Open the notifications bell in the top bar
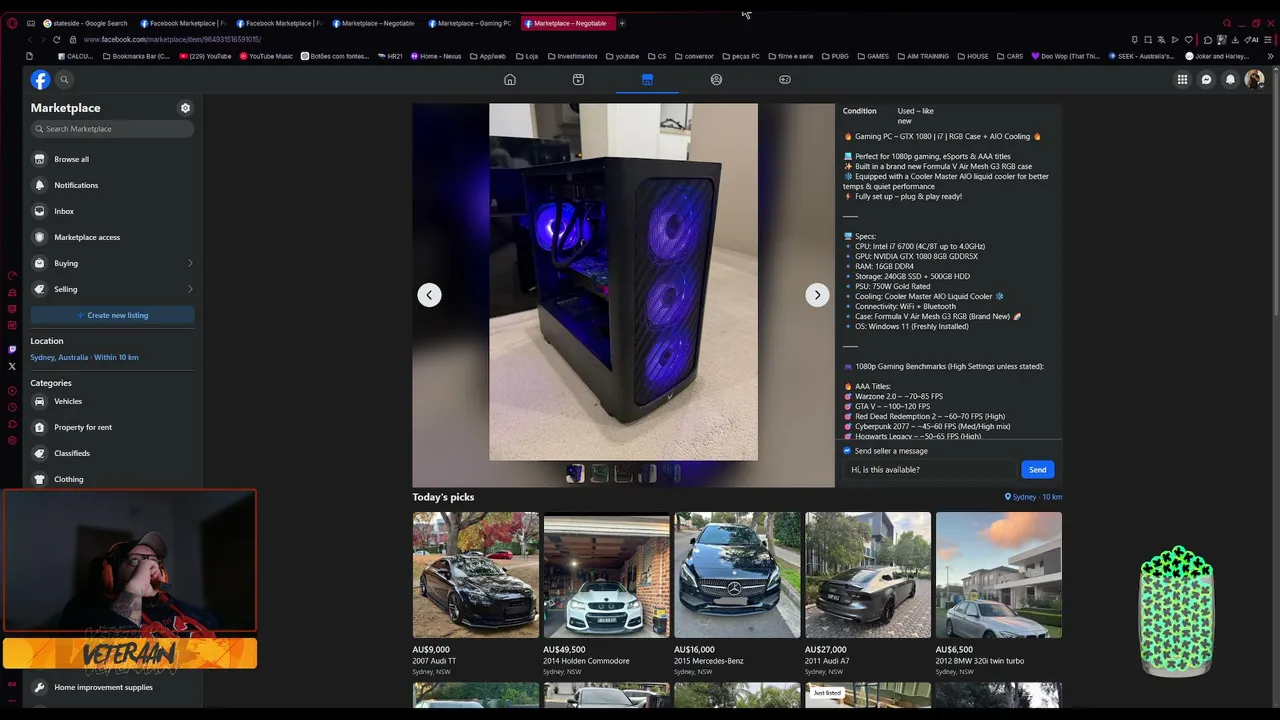This screenshot has height=720, width=1280. point(1230,80)
